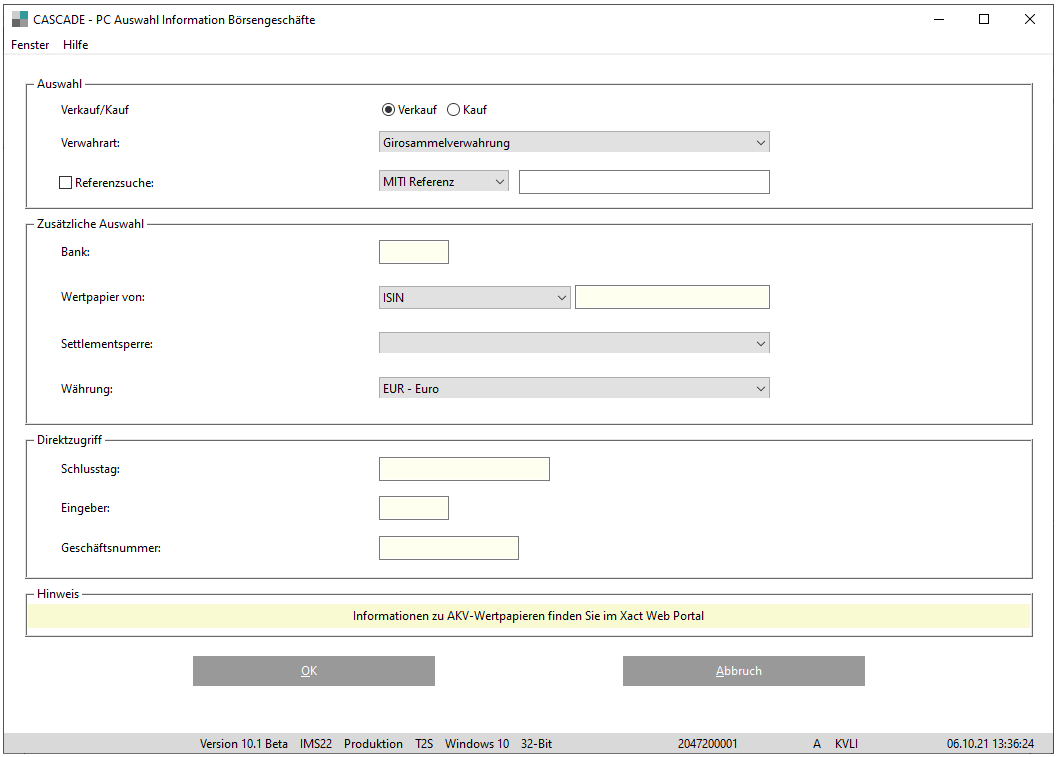This screenshot has width=1058, height=757.
Task: Open the Fenster menu
Action: point(30,45)
